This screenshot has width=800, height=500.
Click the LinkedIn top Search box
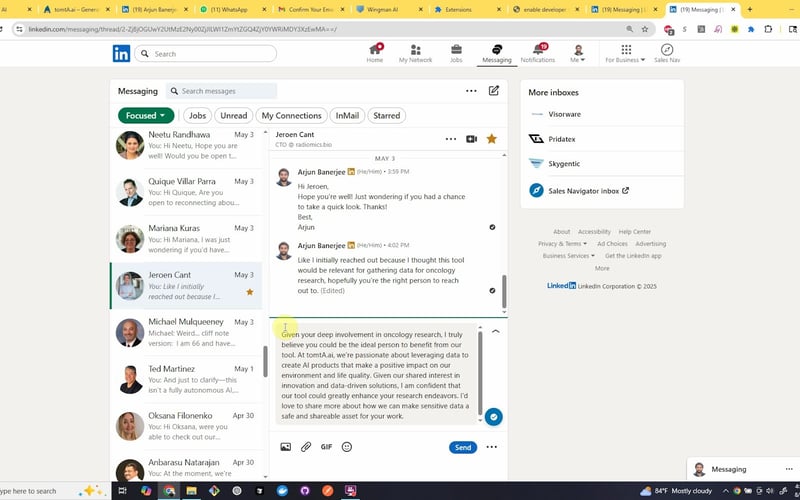click(x=206, y=54)
